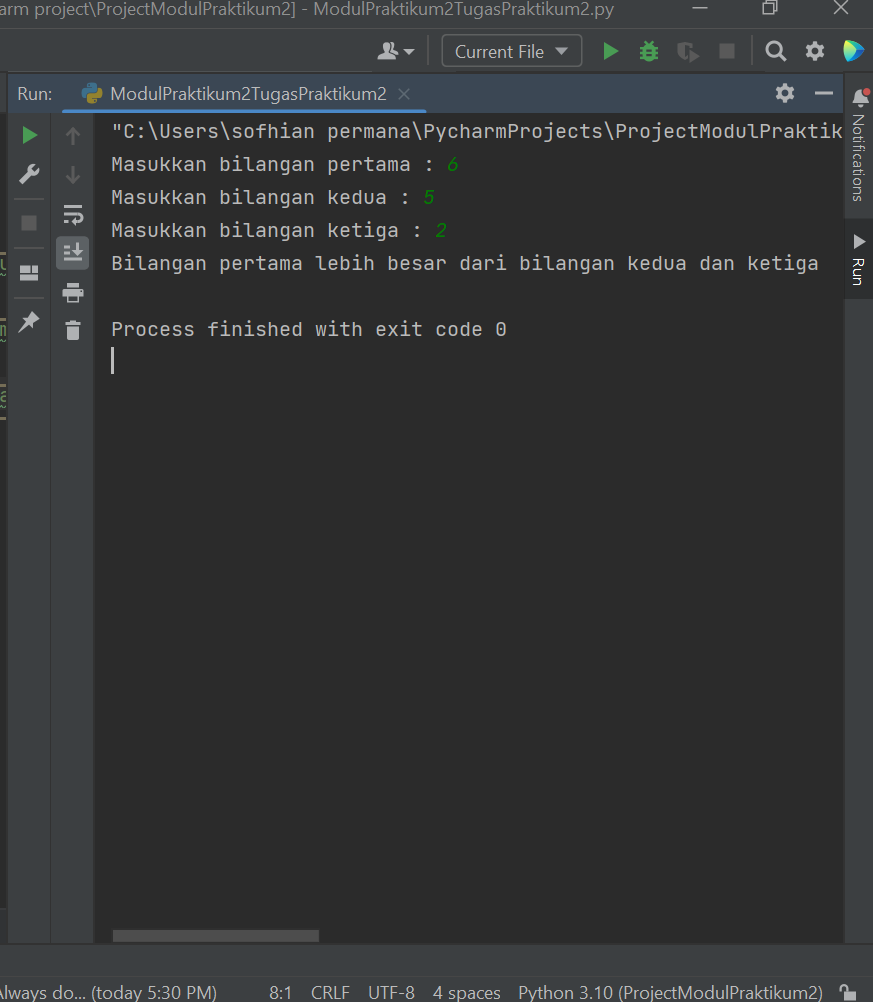Viewport: 873px width, 1002px height.
Task: Pin the Run tab
Action: click(x=29, y=321)
